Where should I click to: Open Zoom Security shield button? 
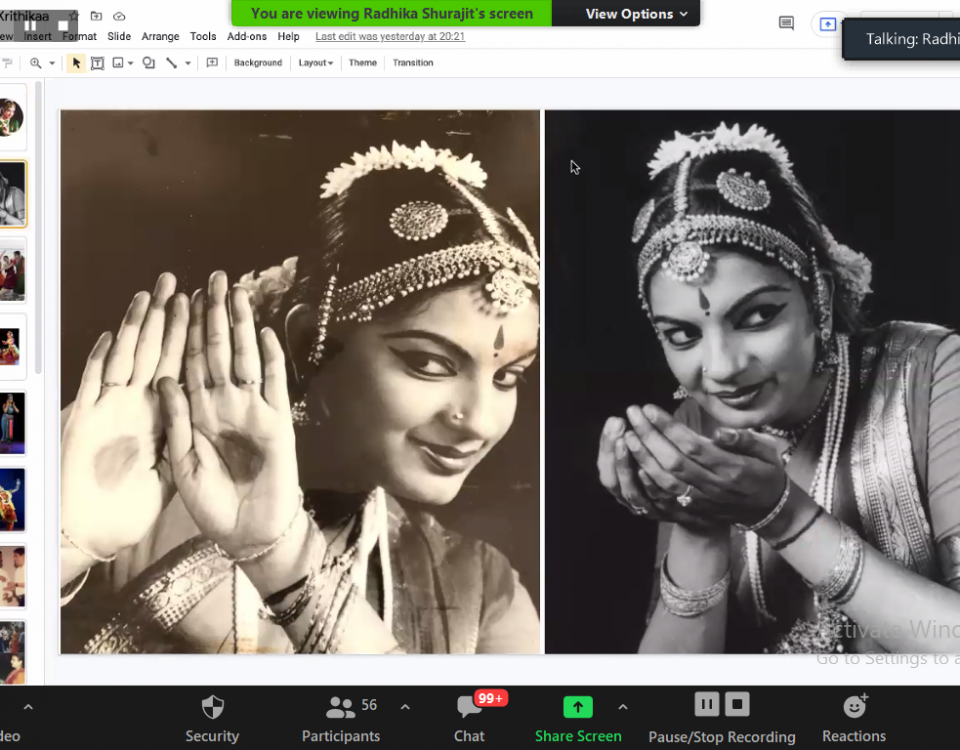pos(212,719)
